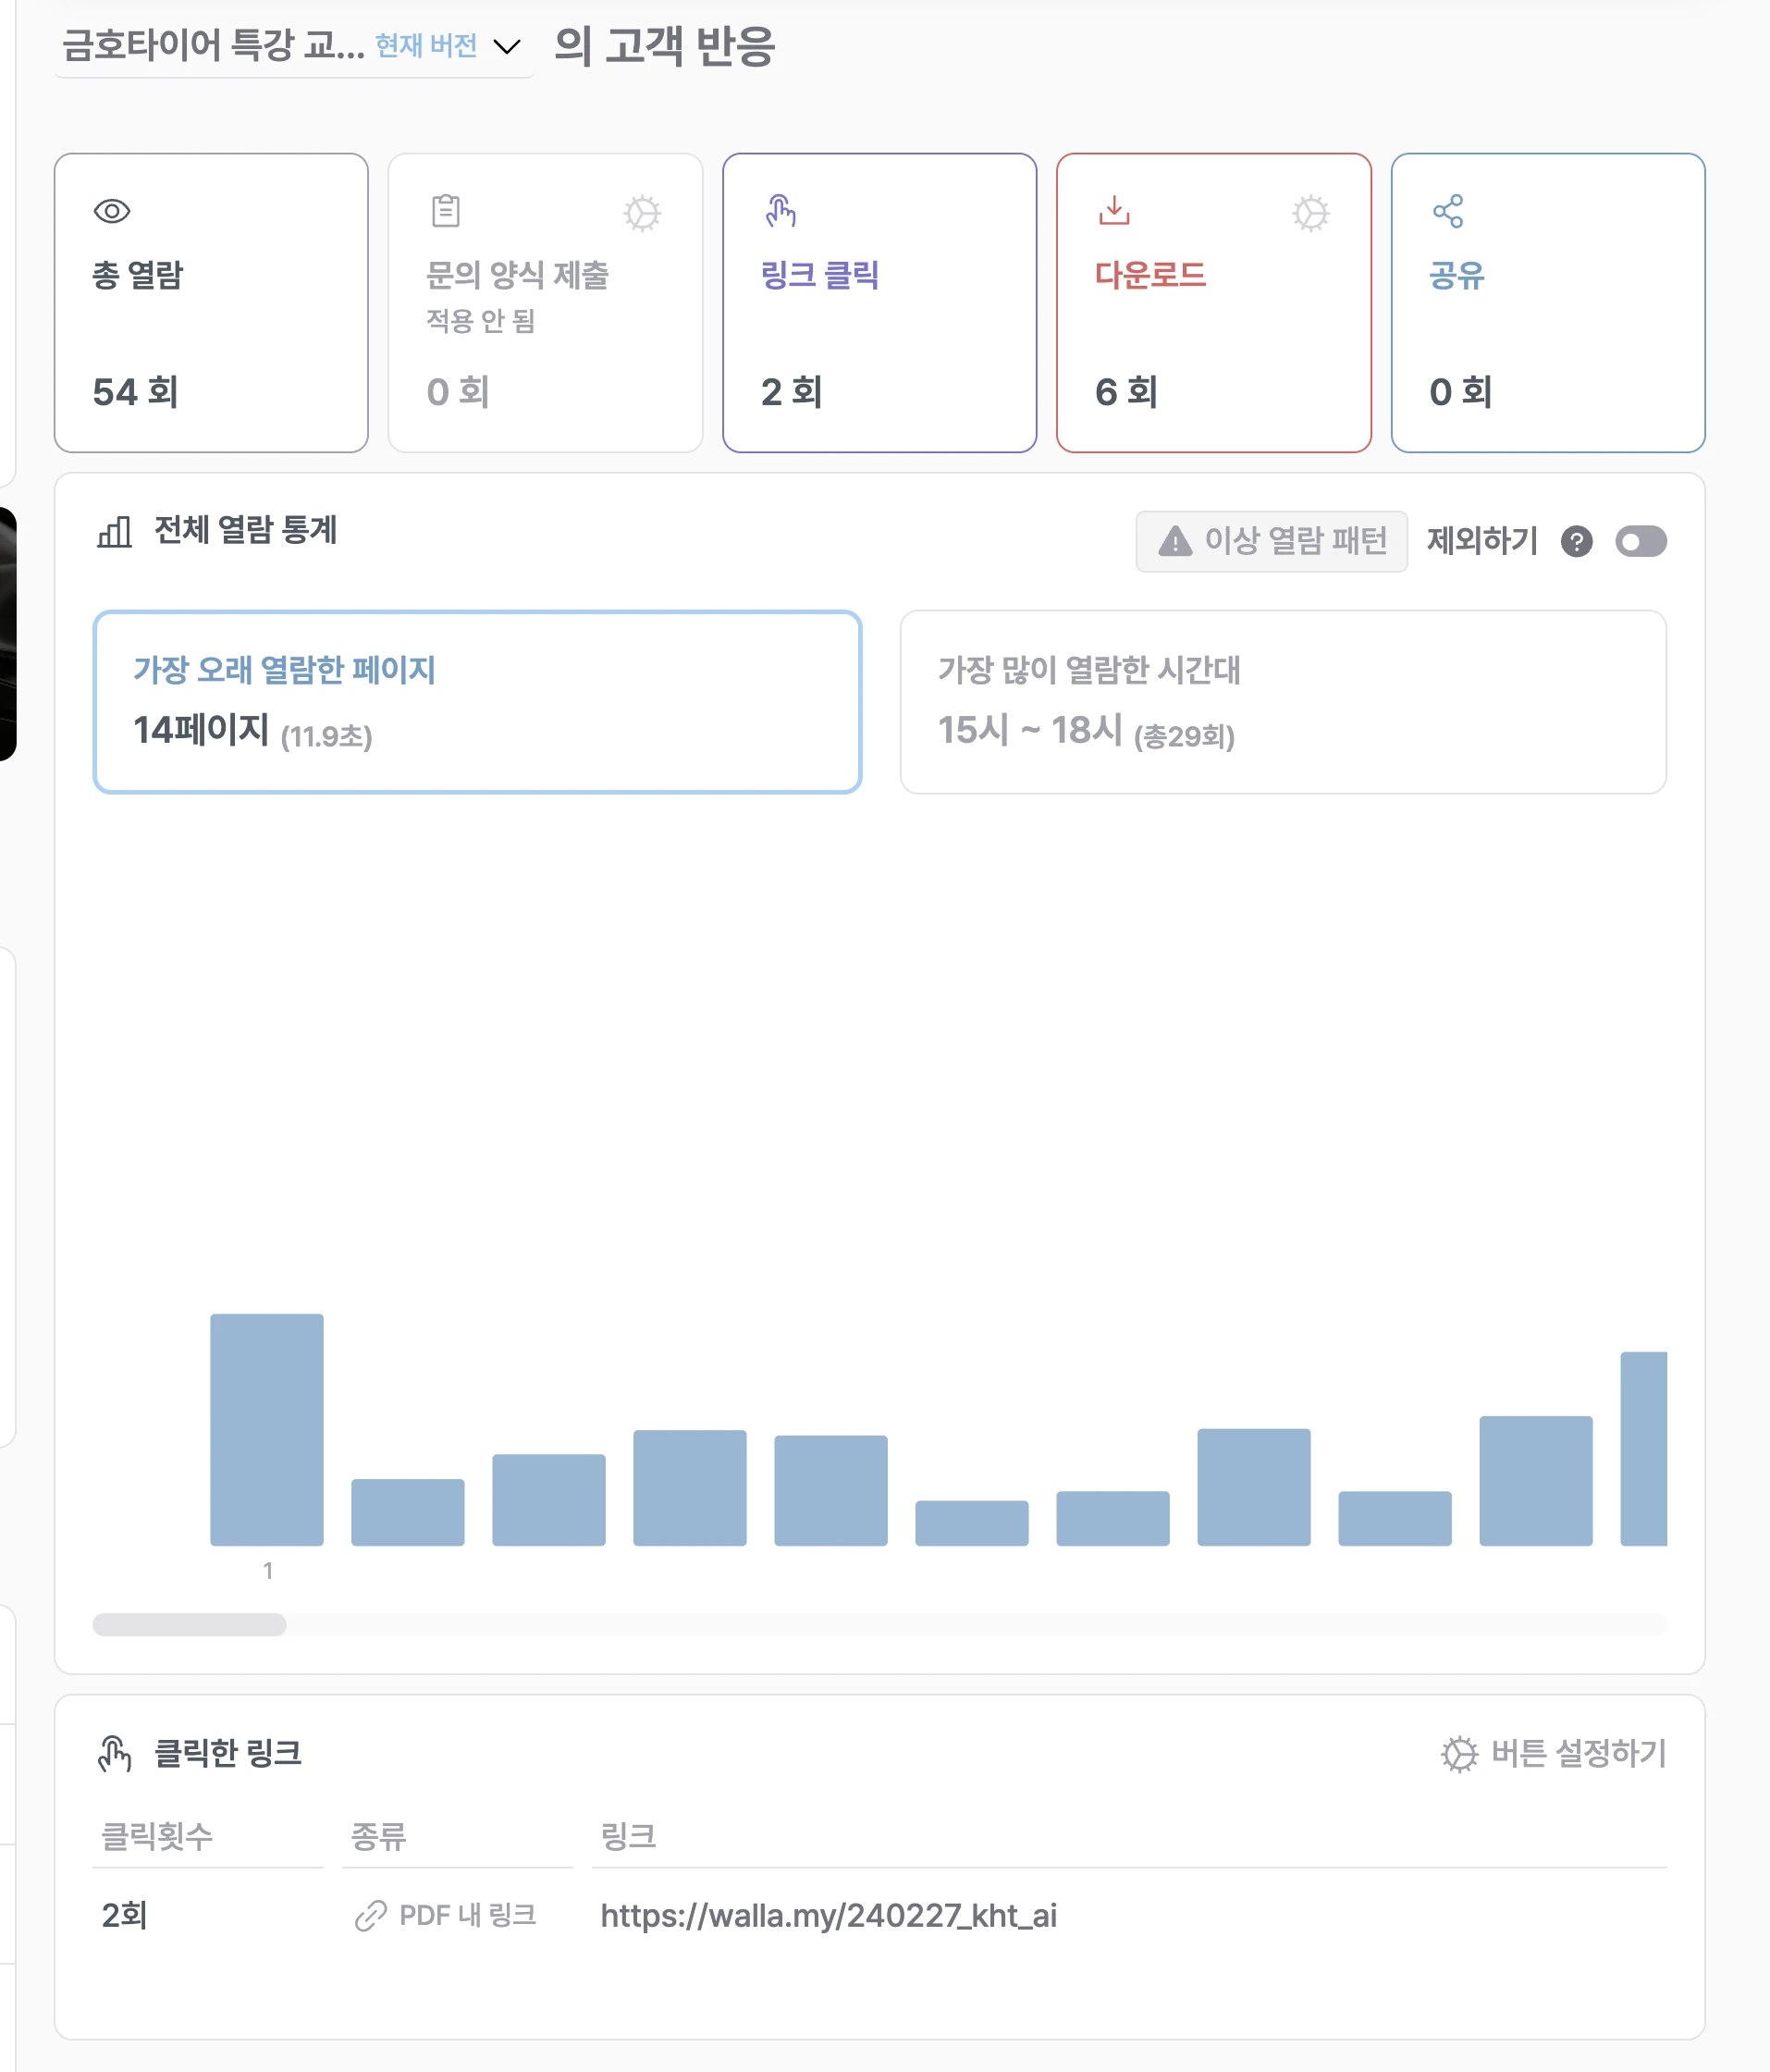This screenshot has width=1770, height=2072.
Task: Open gear settings on 문의 양식 제출 card
Action: 642,213
